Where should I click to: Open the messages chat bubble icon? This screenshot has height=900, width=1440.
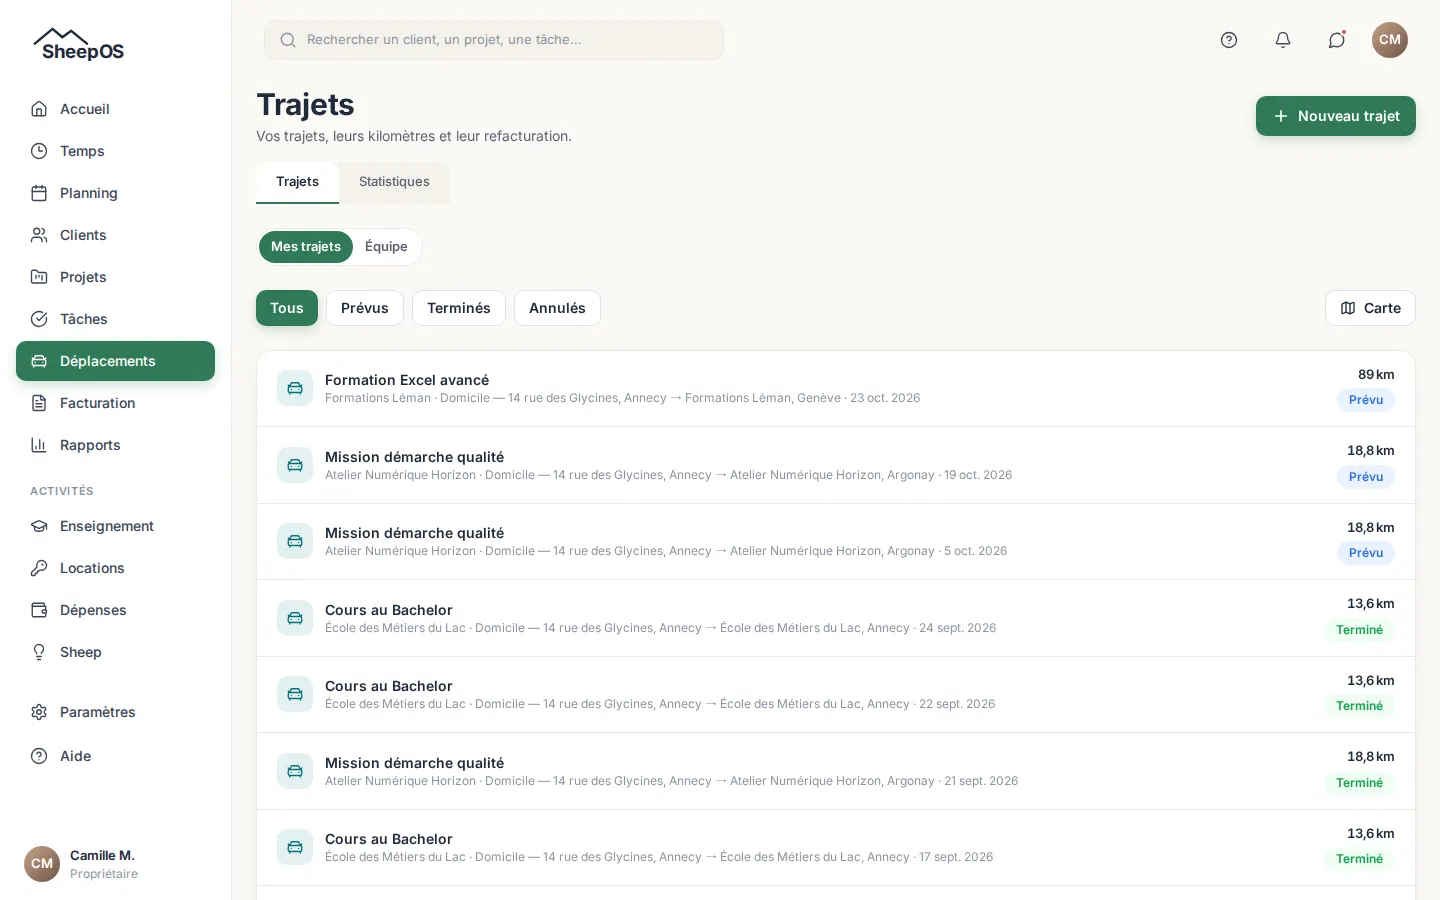click(x=1337, y=40)
